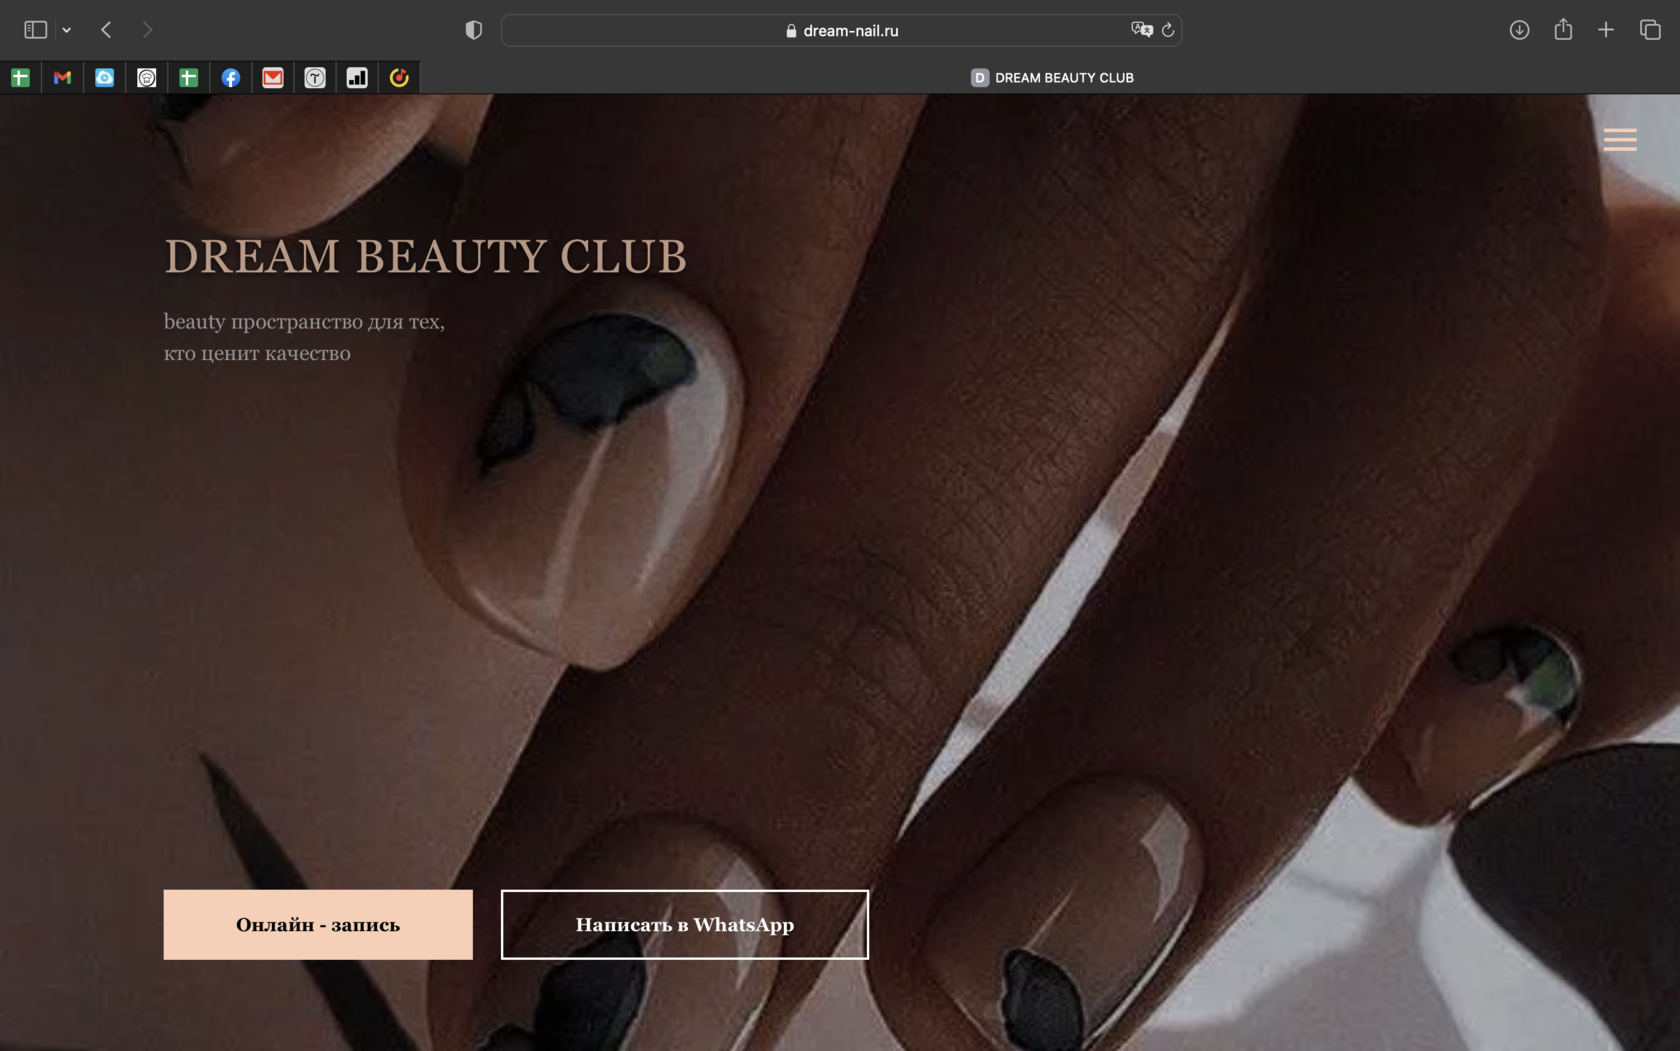The height and width of the screenshot is (1051, 1680).
Task: Show the Safari downloads
Action: 1519,30
